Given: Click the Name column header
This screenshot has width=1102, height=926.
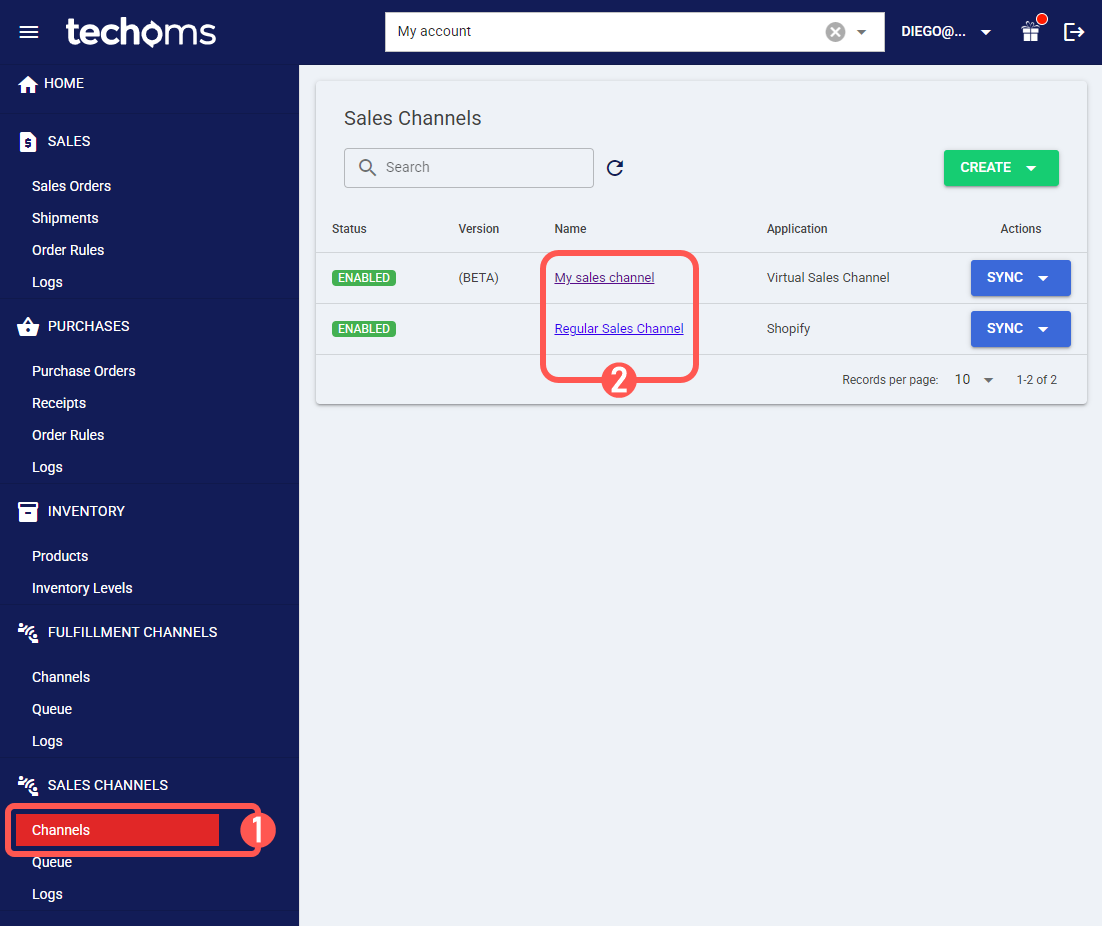Looking at the screenshot, I should coord(570,228).
